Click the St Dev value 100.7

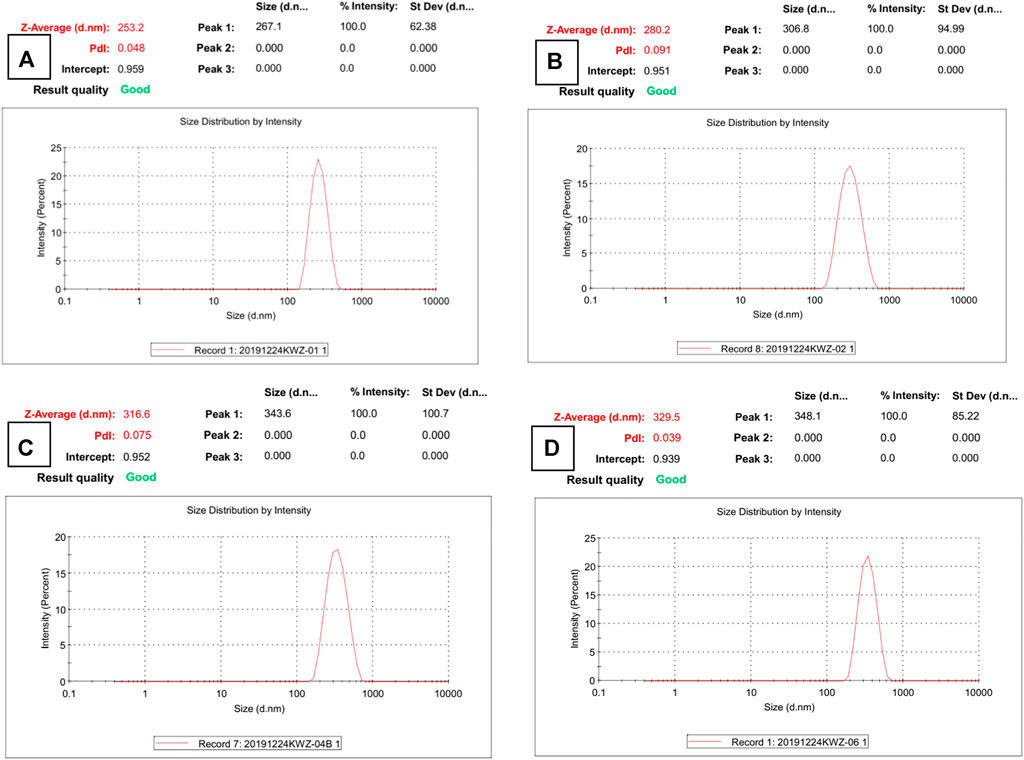(436, 413)
